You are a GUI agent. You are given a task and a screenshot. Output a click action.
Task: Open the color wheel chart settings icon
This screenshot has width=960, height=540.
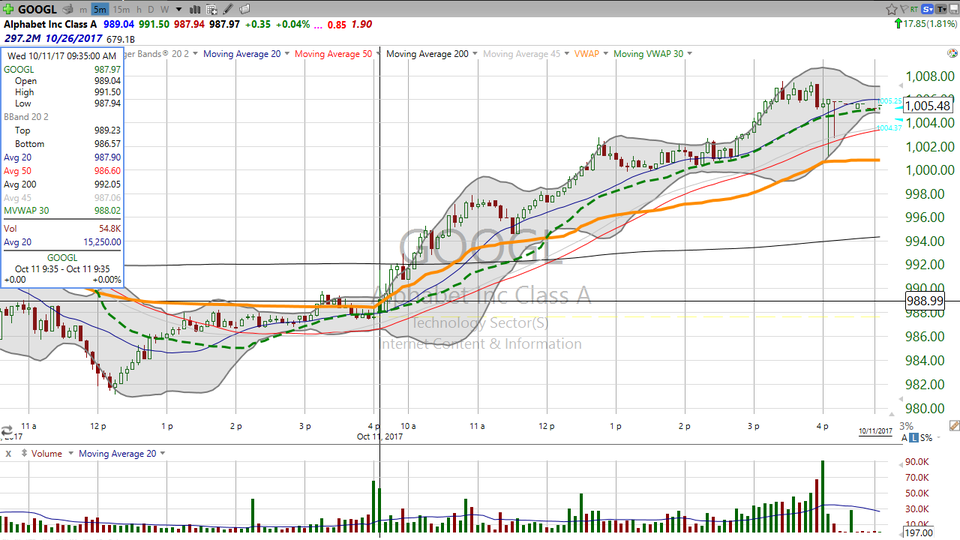pyautogui.click(x=953, y=53)
